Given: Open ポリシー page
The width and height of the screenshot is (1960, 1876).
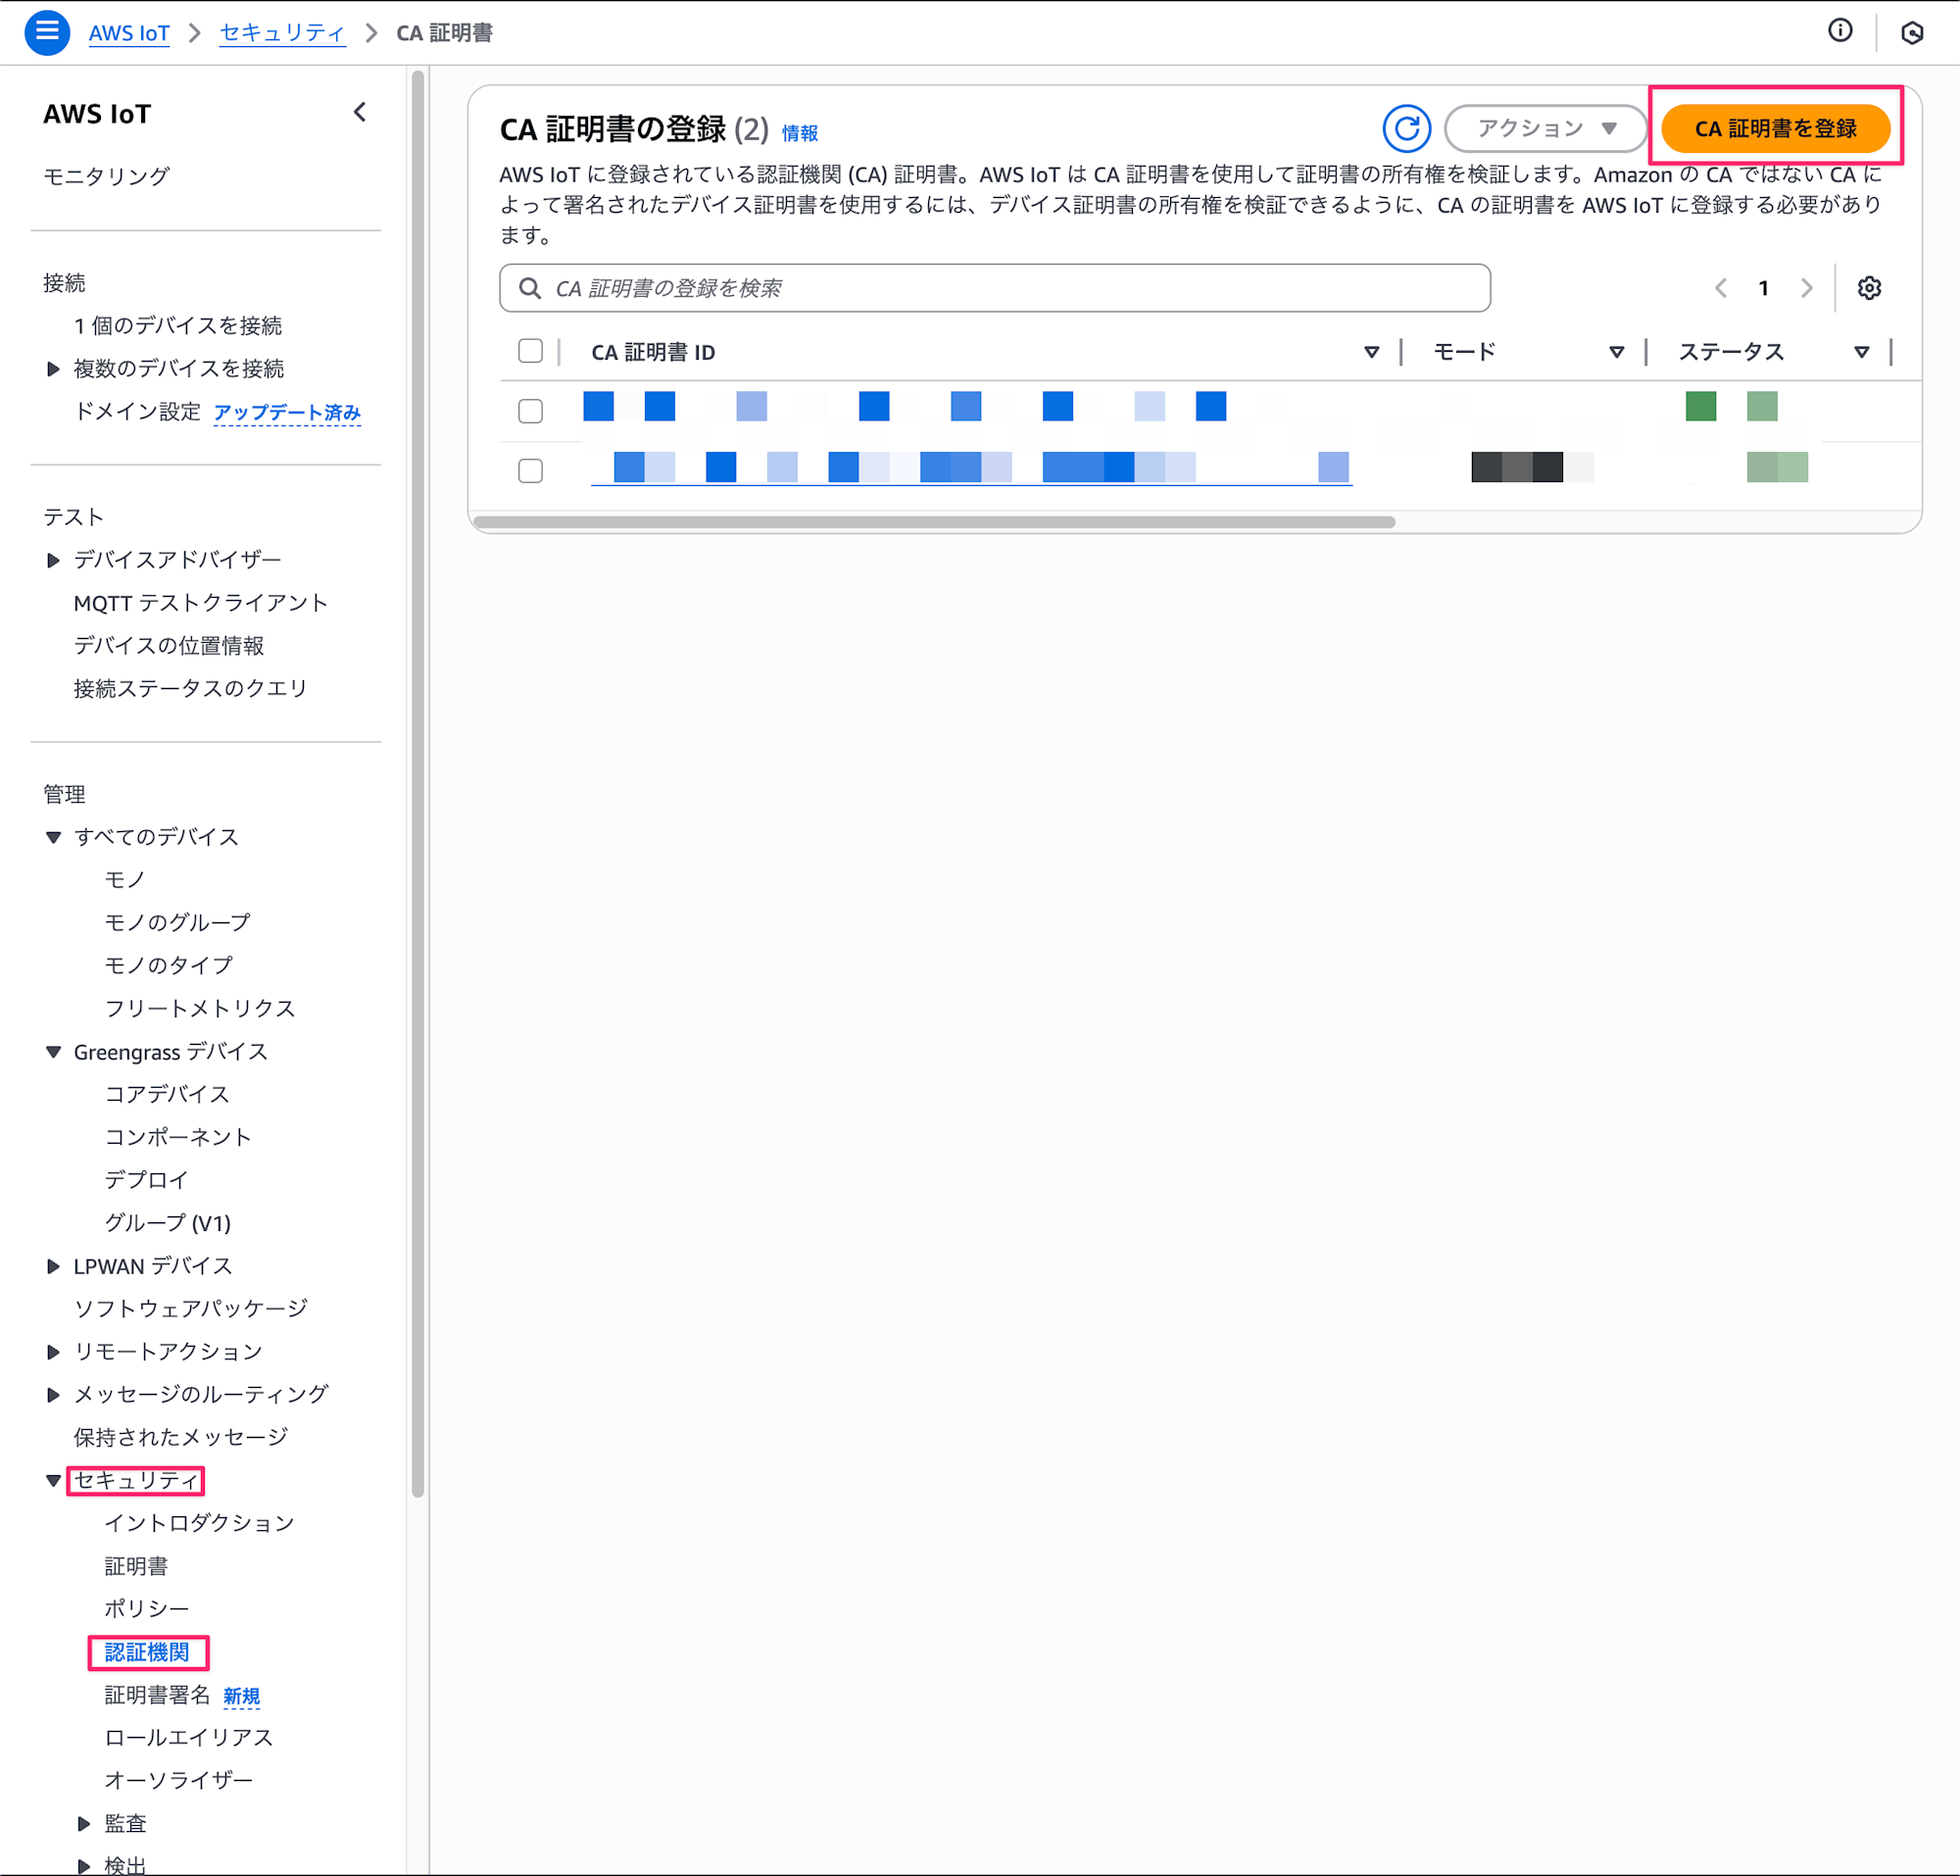Looking at the screenshot, I should 147,1608.
